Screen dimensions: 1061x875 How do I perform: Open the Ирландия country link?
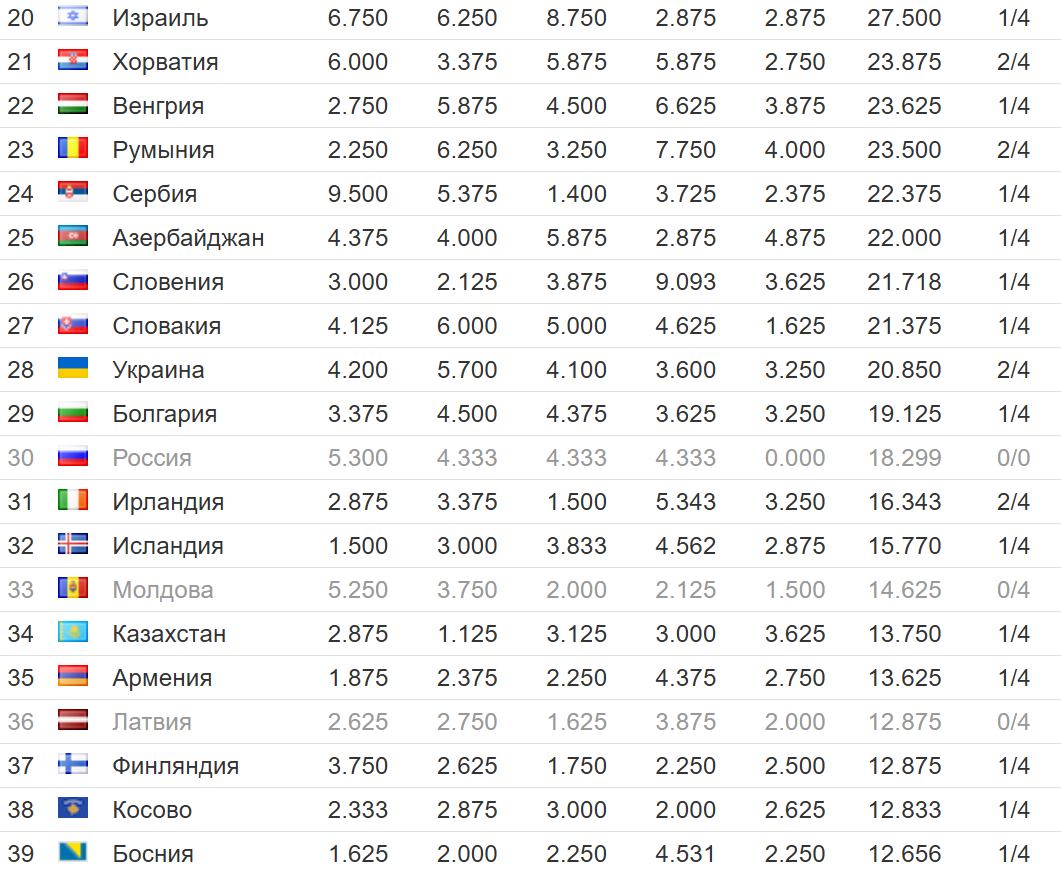(168, 502)
